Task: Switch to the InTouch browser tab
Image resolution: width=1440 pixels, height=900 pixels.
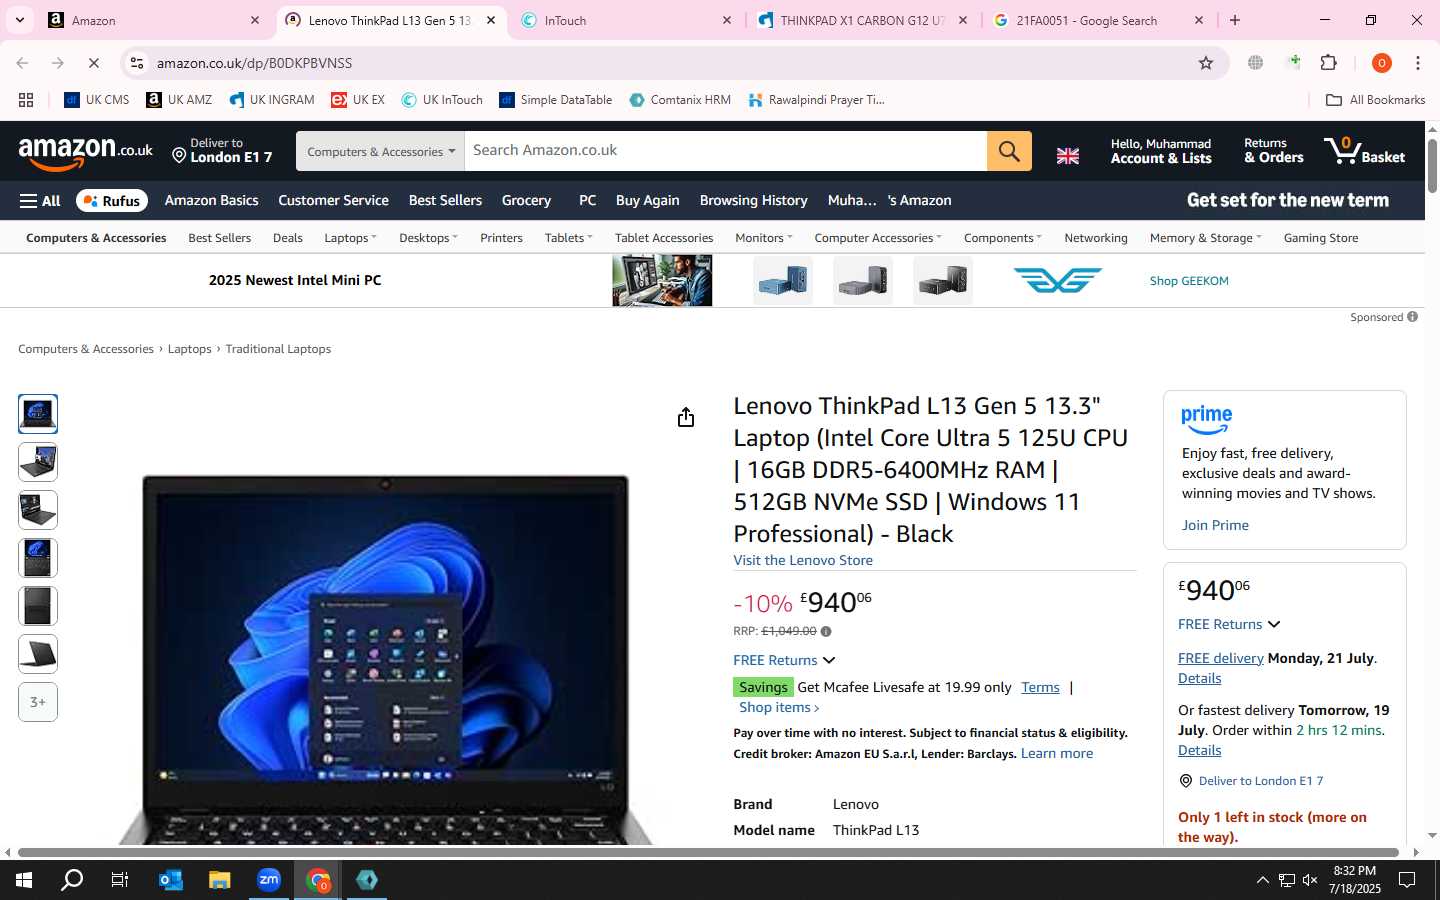Action: [626, 20]
